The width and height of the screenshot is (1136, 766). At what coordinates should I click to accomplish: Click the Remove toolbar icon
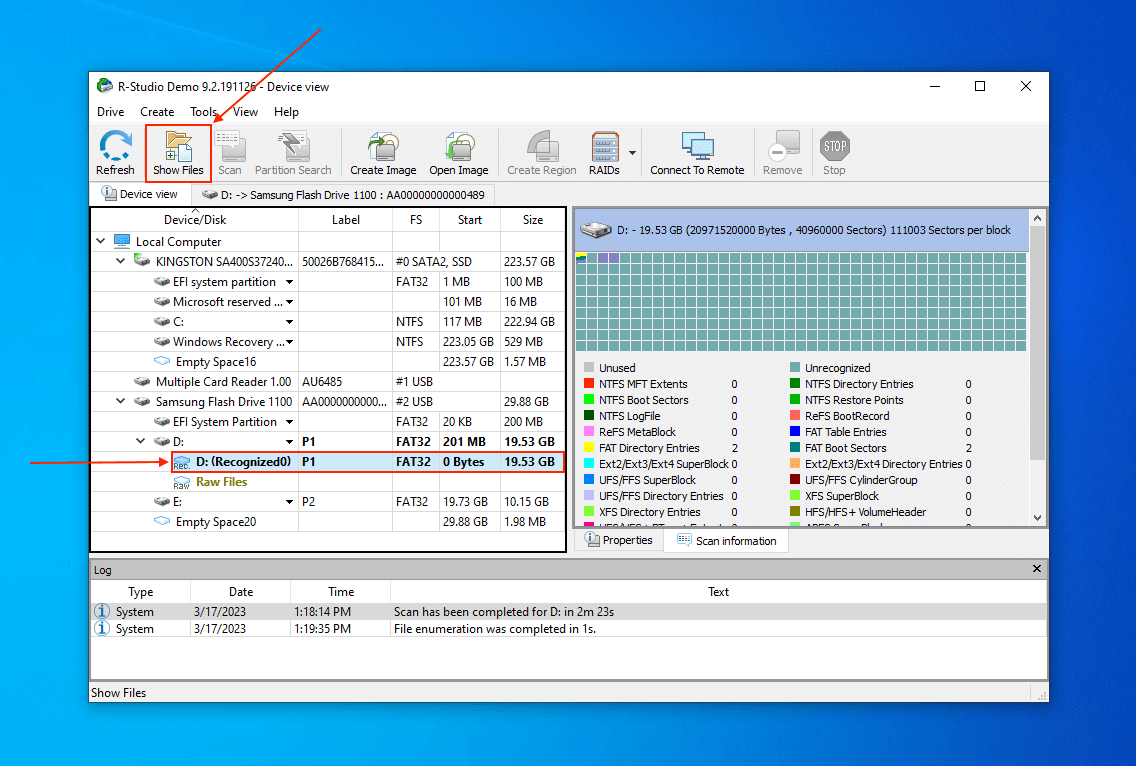coord(782,153)
